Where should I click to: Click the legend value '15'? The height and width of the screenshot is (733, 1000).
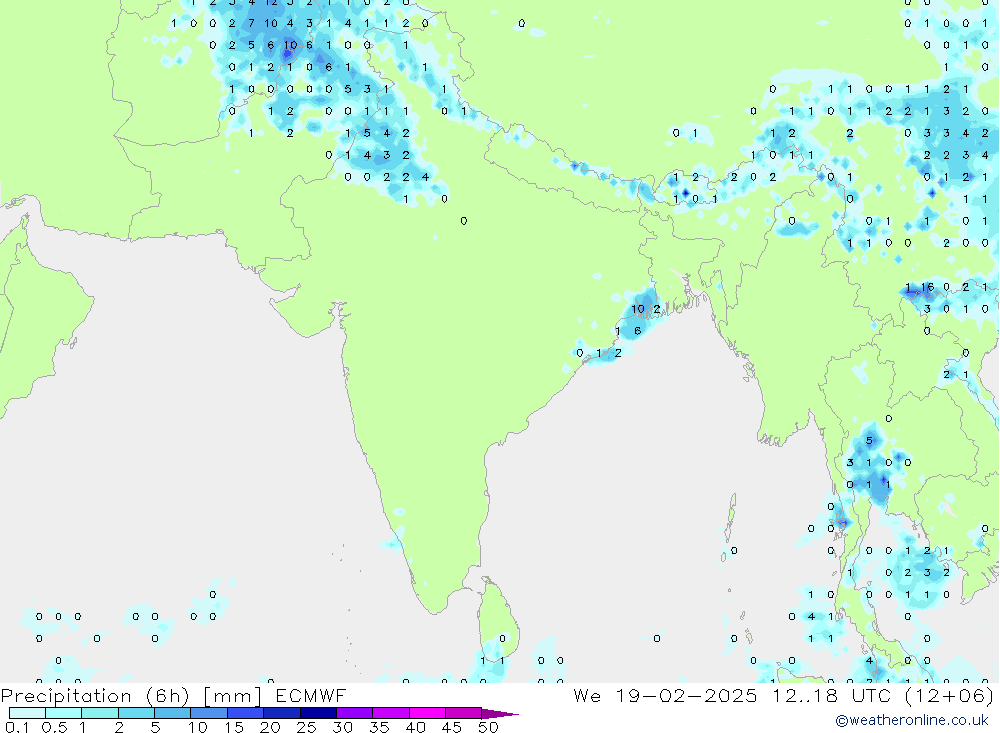(234, 727)
